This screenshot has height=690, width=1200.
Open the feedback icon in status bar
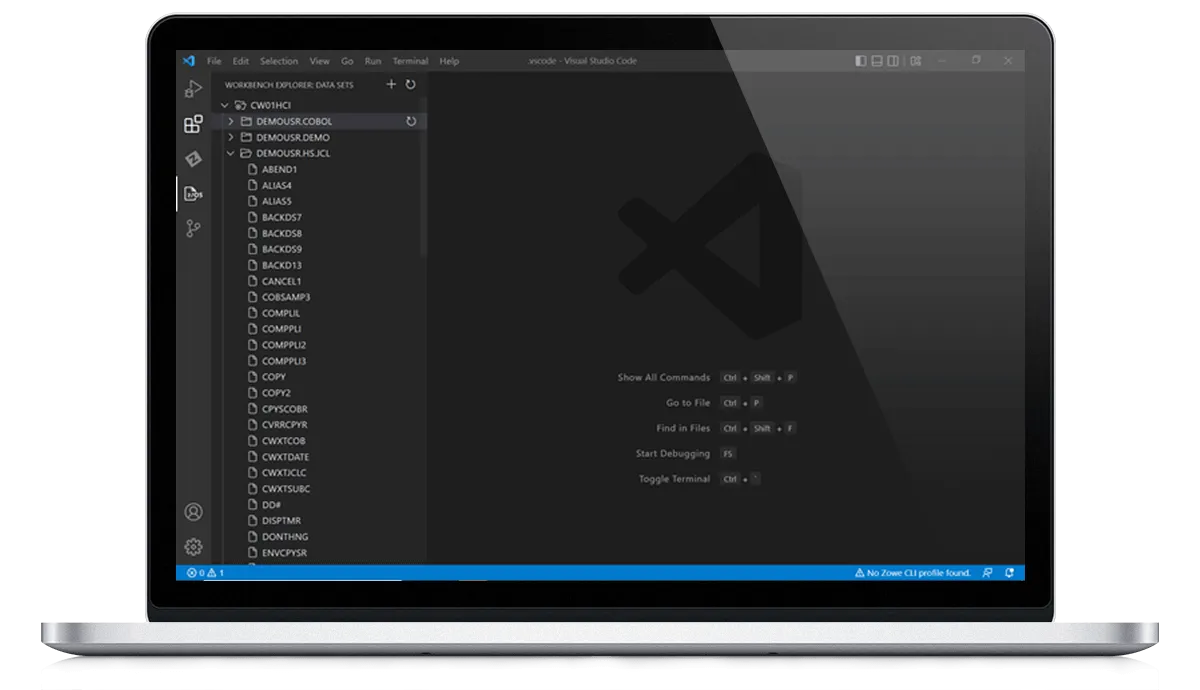click(987, 573)
